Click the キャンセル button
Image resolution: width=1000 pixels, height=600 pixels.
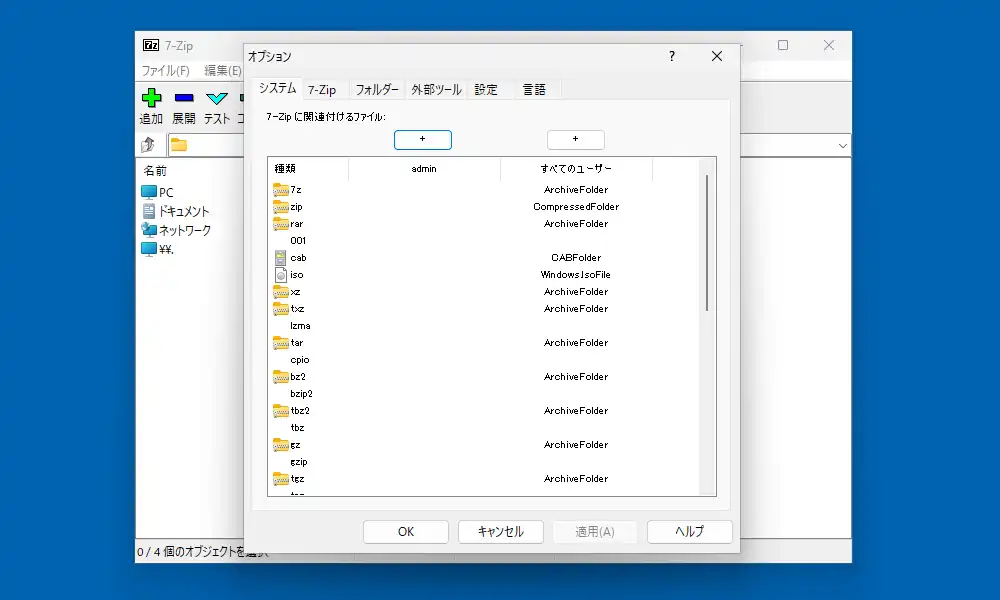[501, 532]
